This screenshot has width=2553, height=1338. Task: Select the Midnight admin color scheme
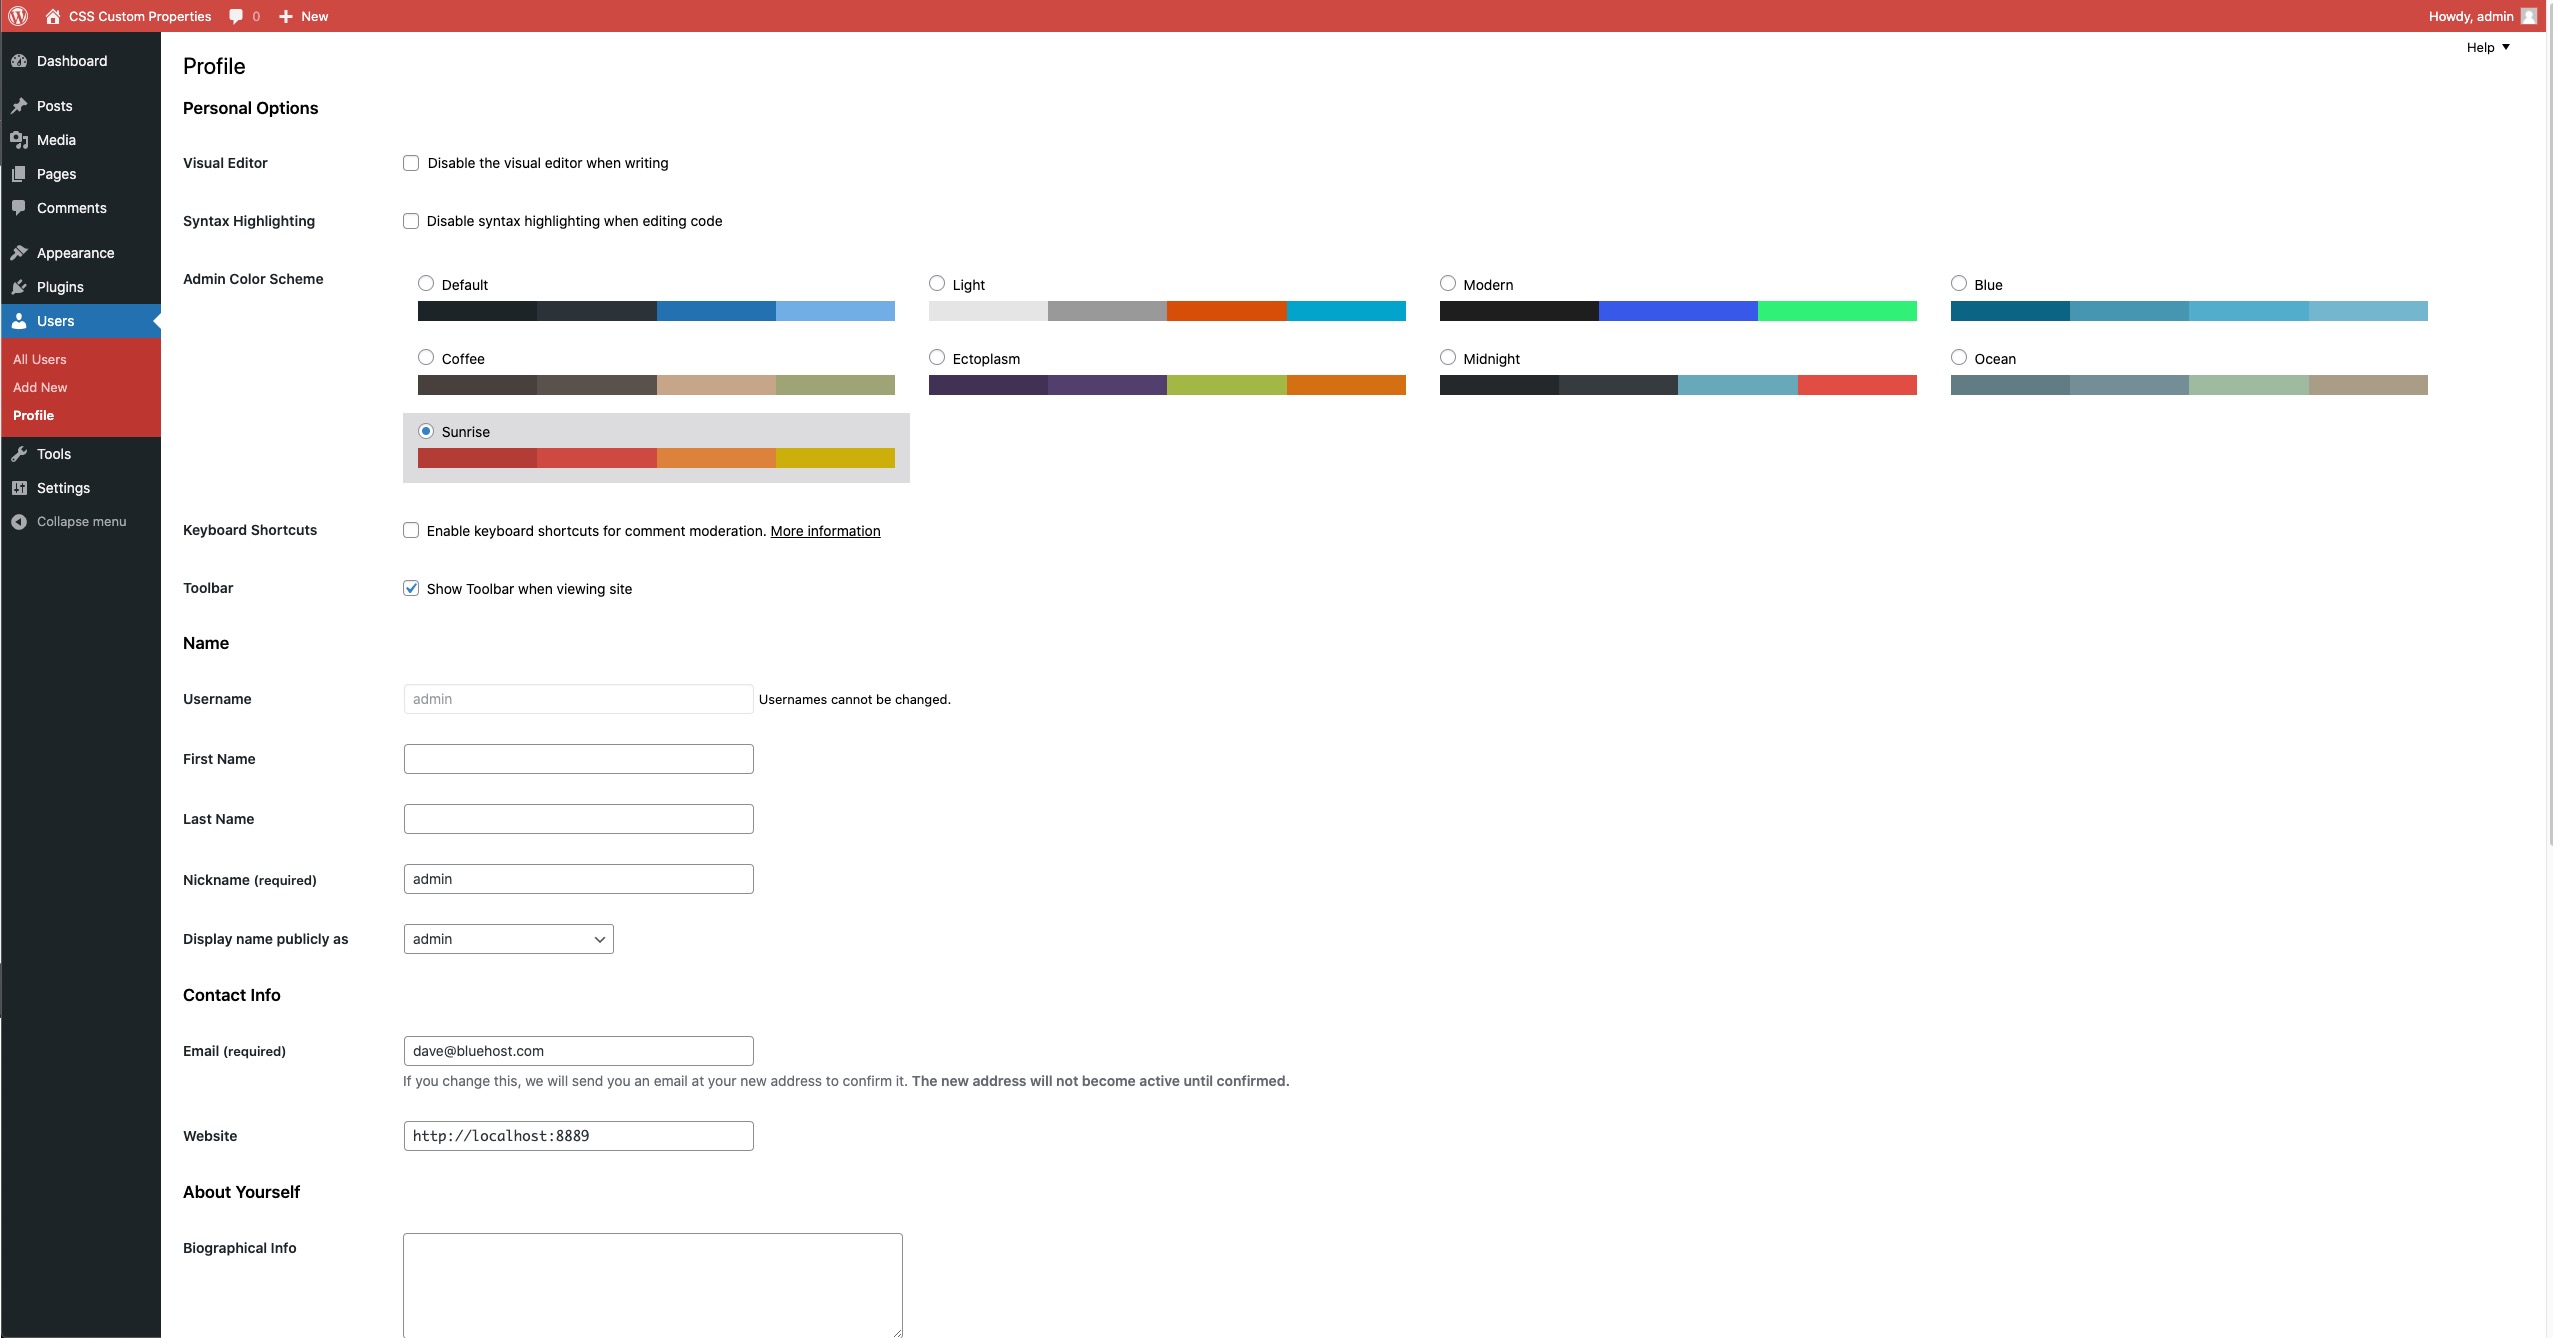pos(1447,356)
